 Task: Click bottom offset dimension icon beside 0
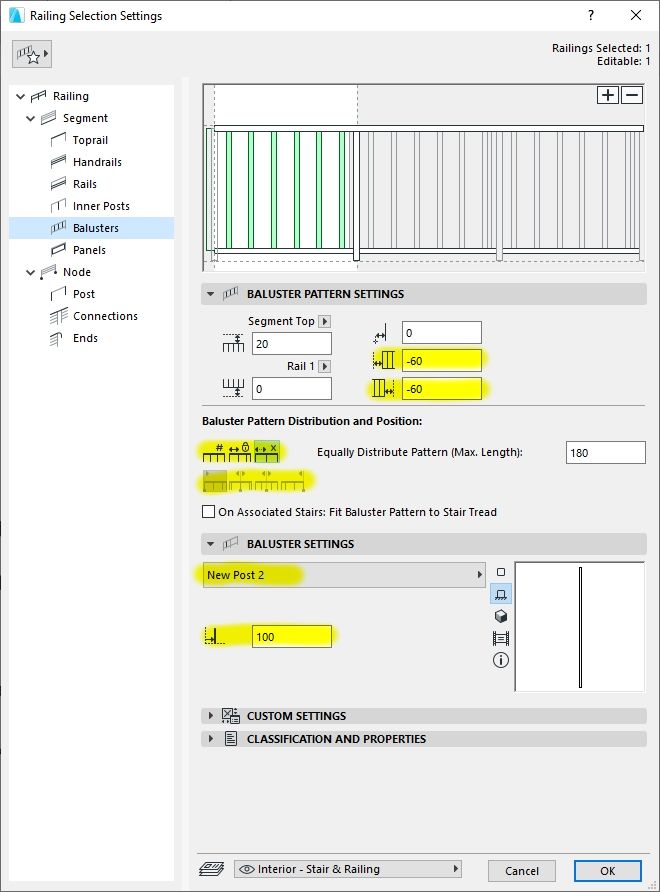click(x=233, y=388)
